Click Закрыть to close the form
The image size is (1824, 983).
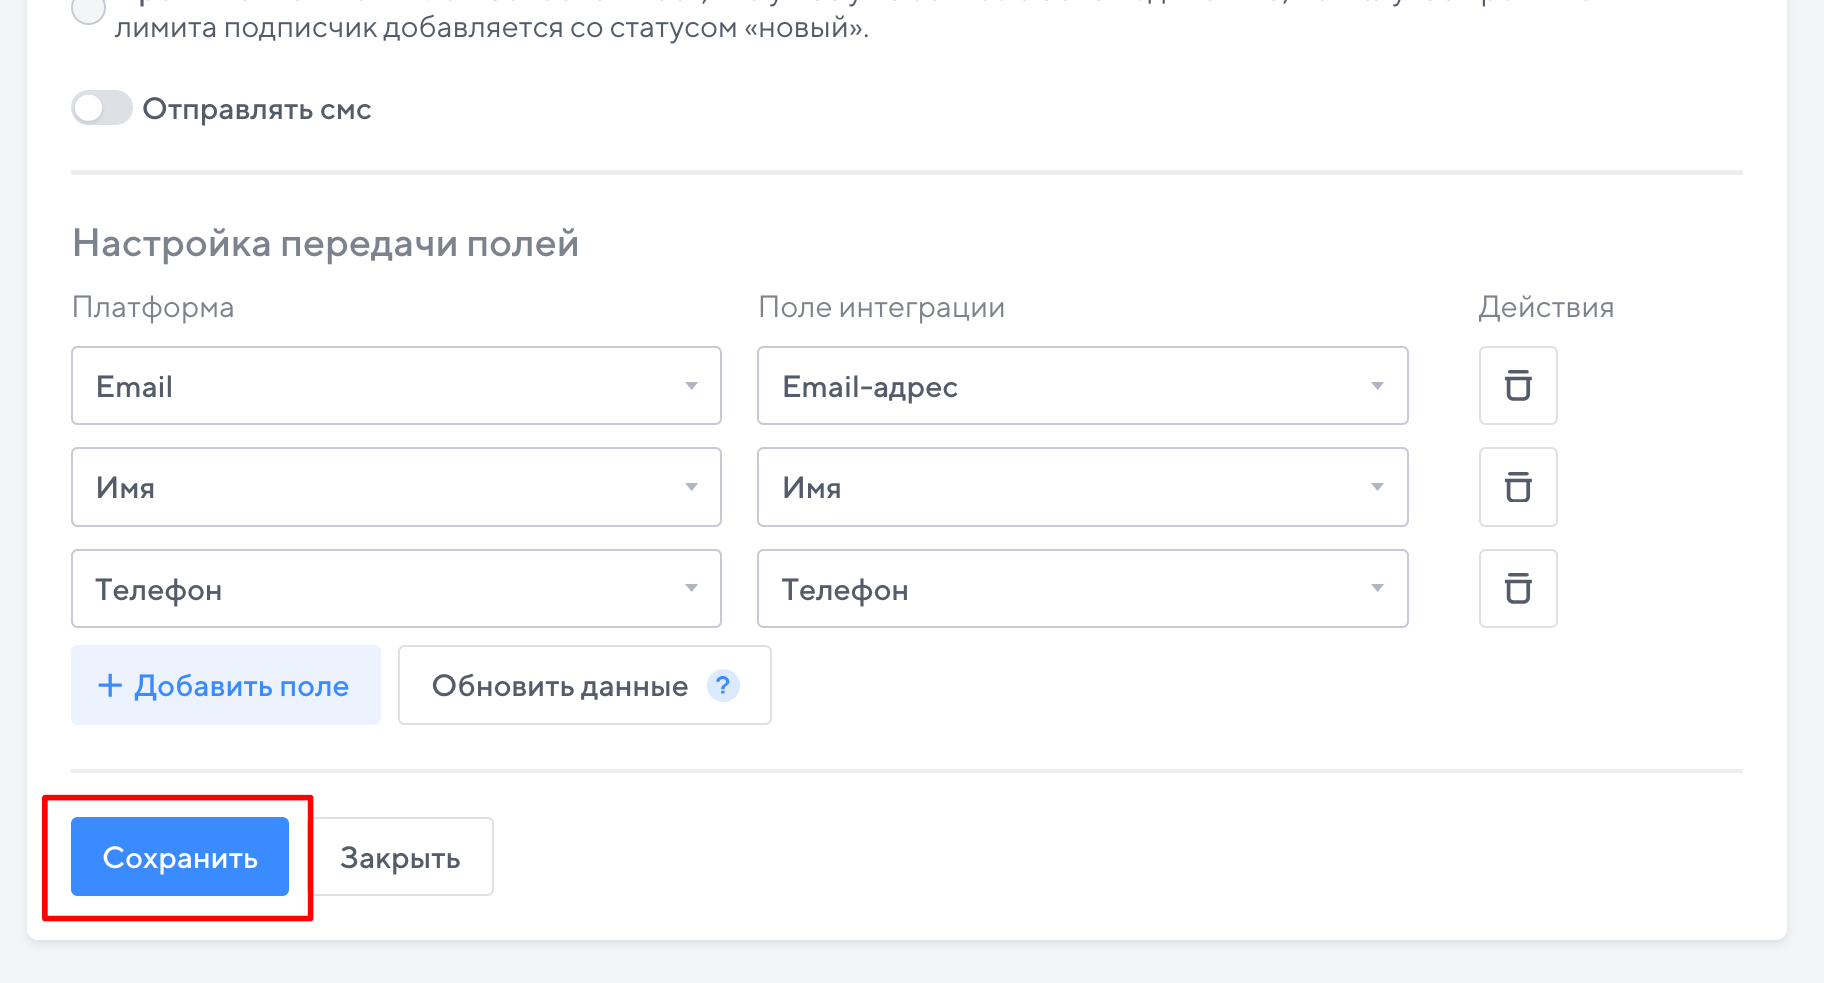400,857
